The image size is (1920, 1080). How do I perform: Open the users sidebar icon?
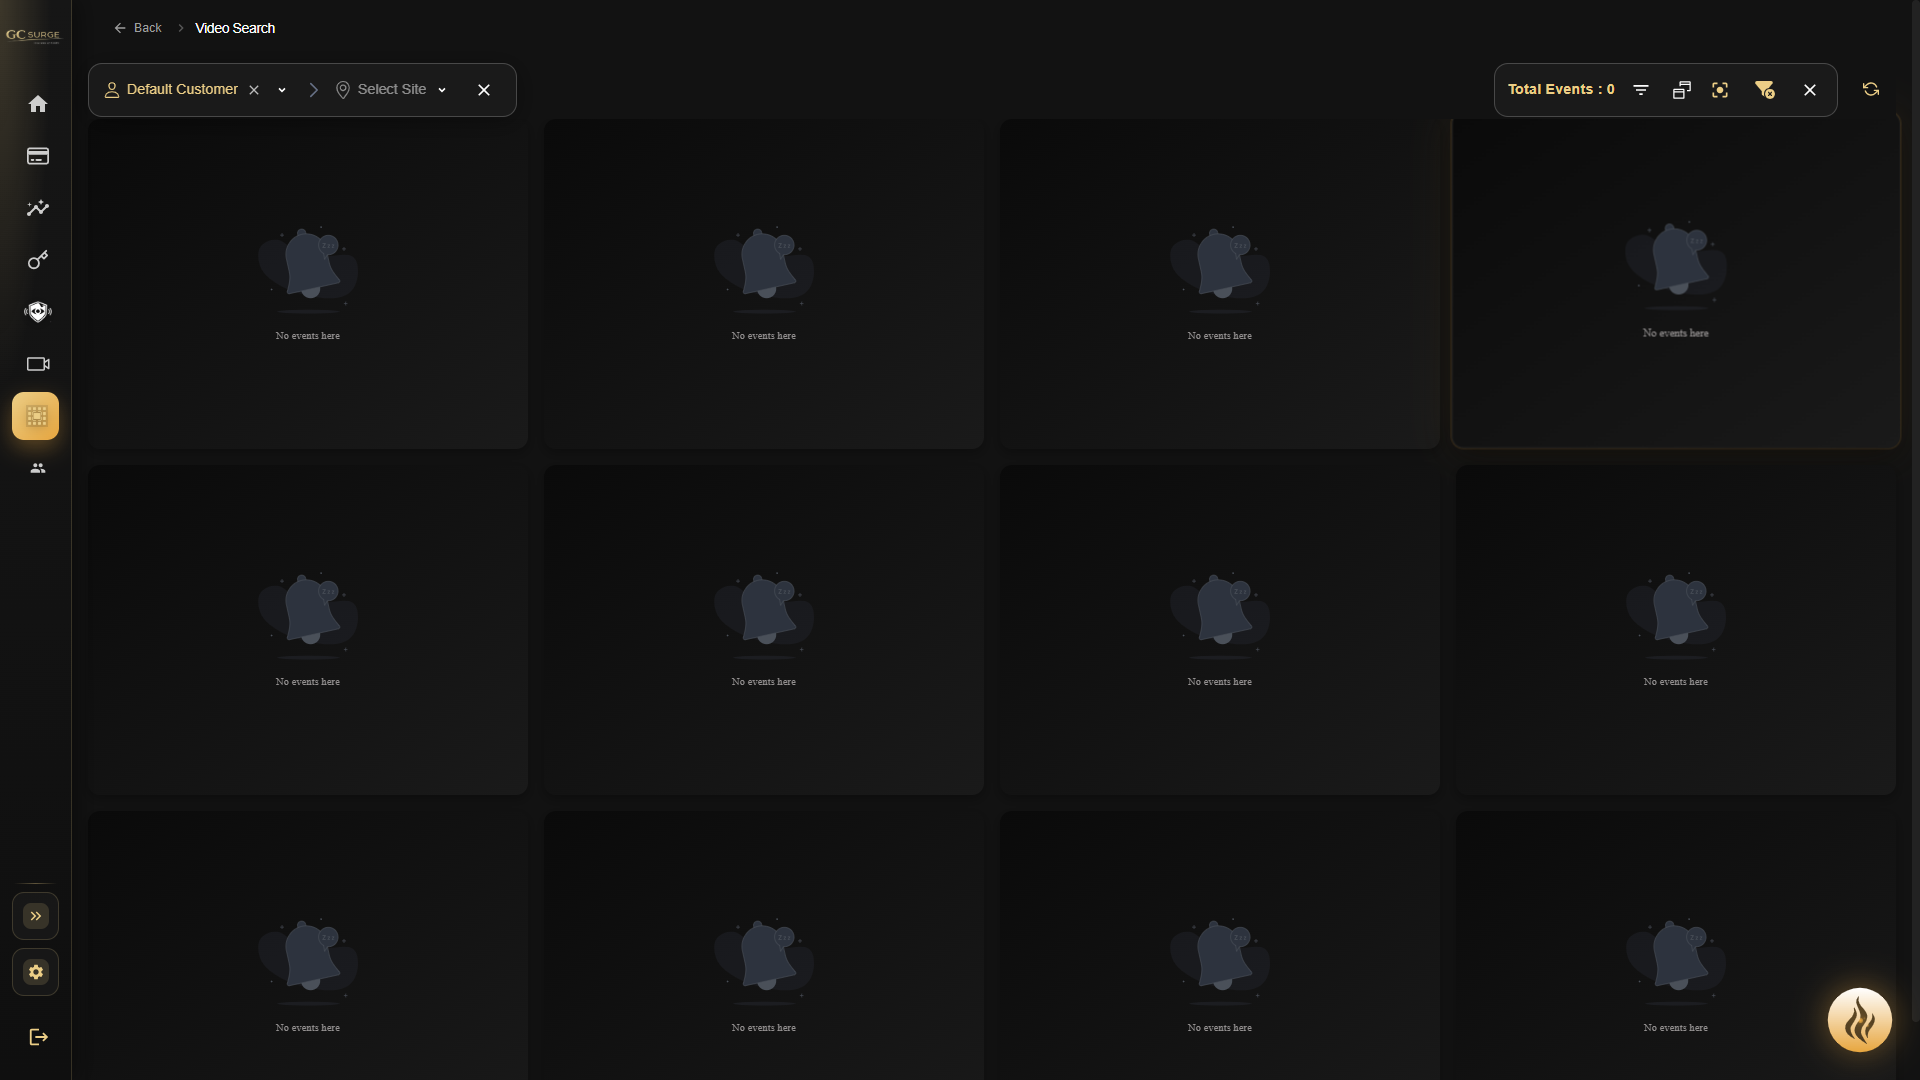[x=38, y=468]
